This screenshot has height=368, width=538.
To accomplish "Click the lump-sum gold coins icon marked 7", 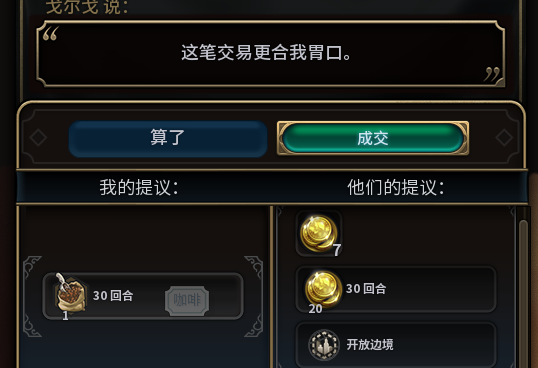I will [319, 233].
